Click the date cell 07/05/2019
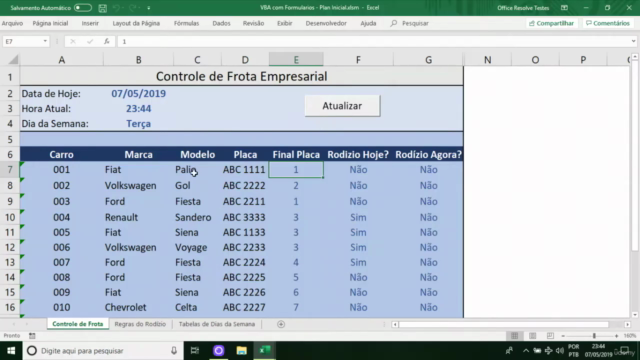 coord(138,93)
